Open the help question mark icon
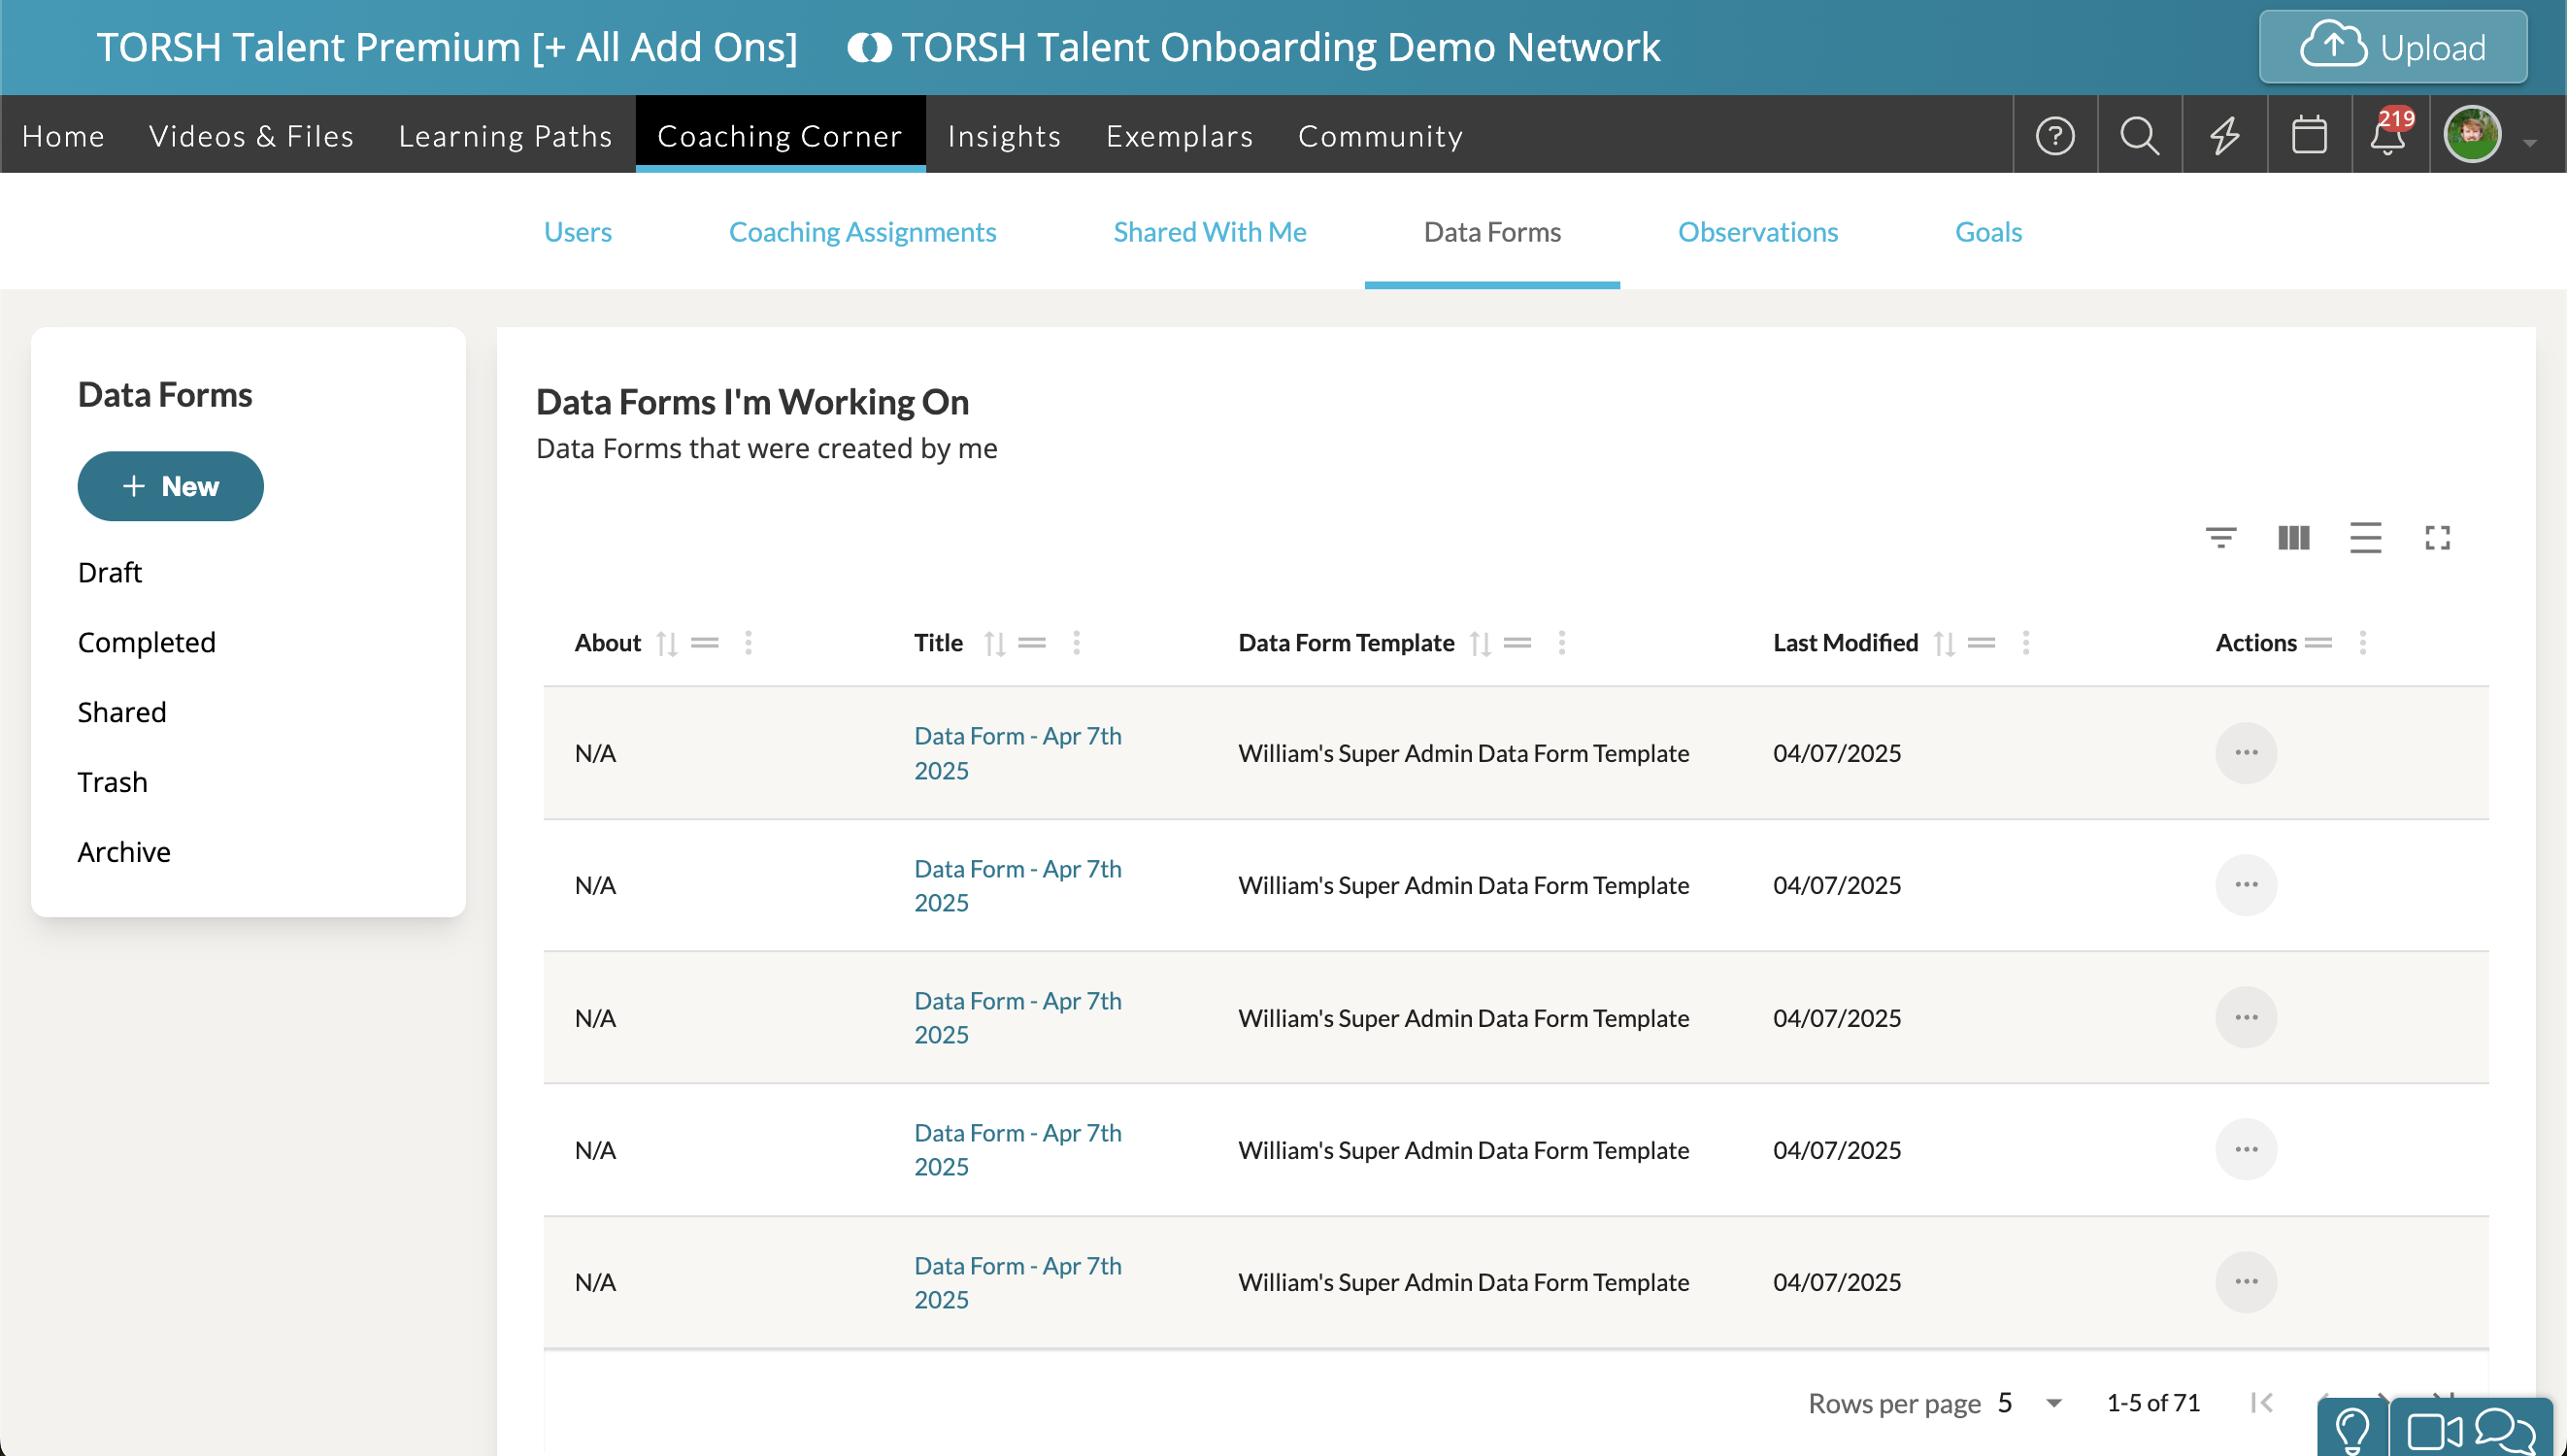2567x1456 pixels. [2055, 135]
